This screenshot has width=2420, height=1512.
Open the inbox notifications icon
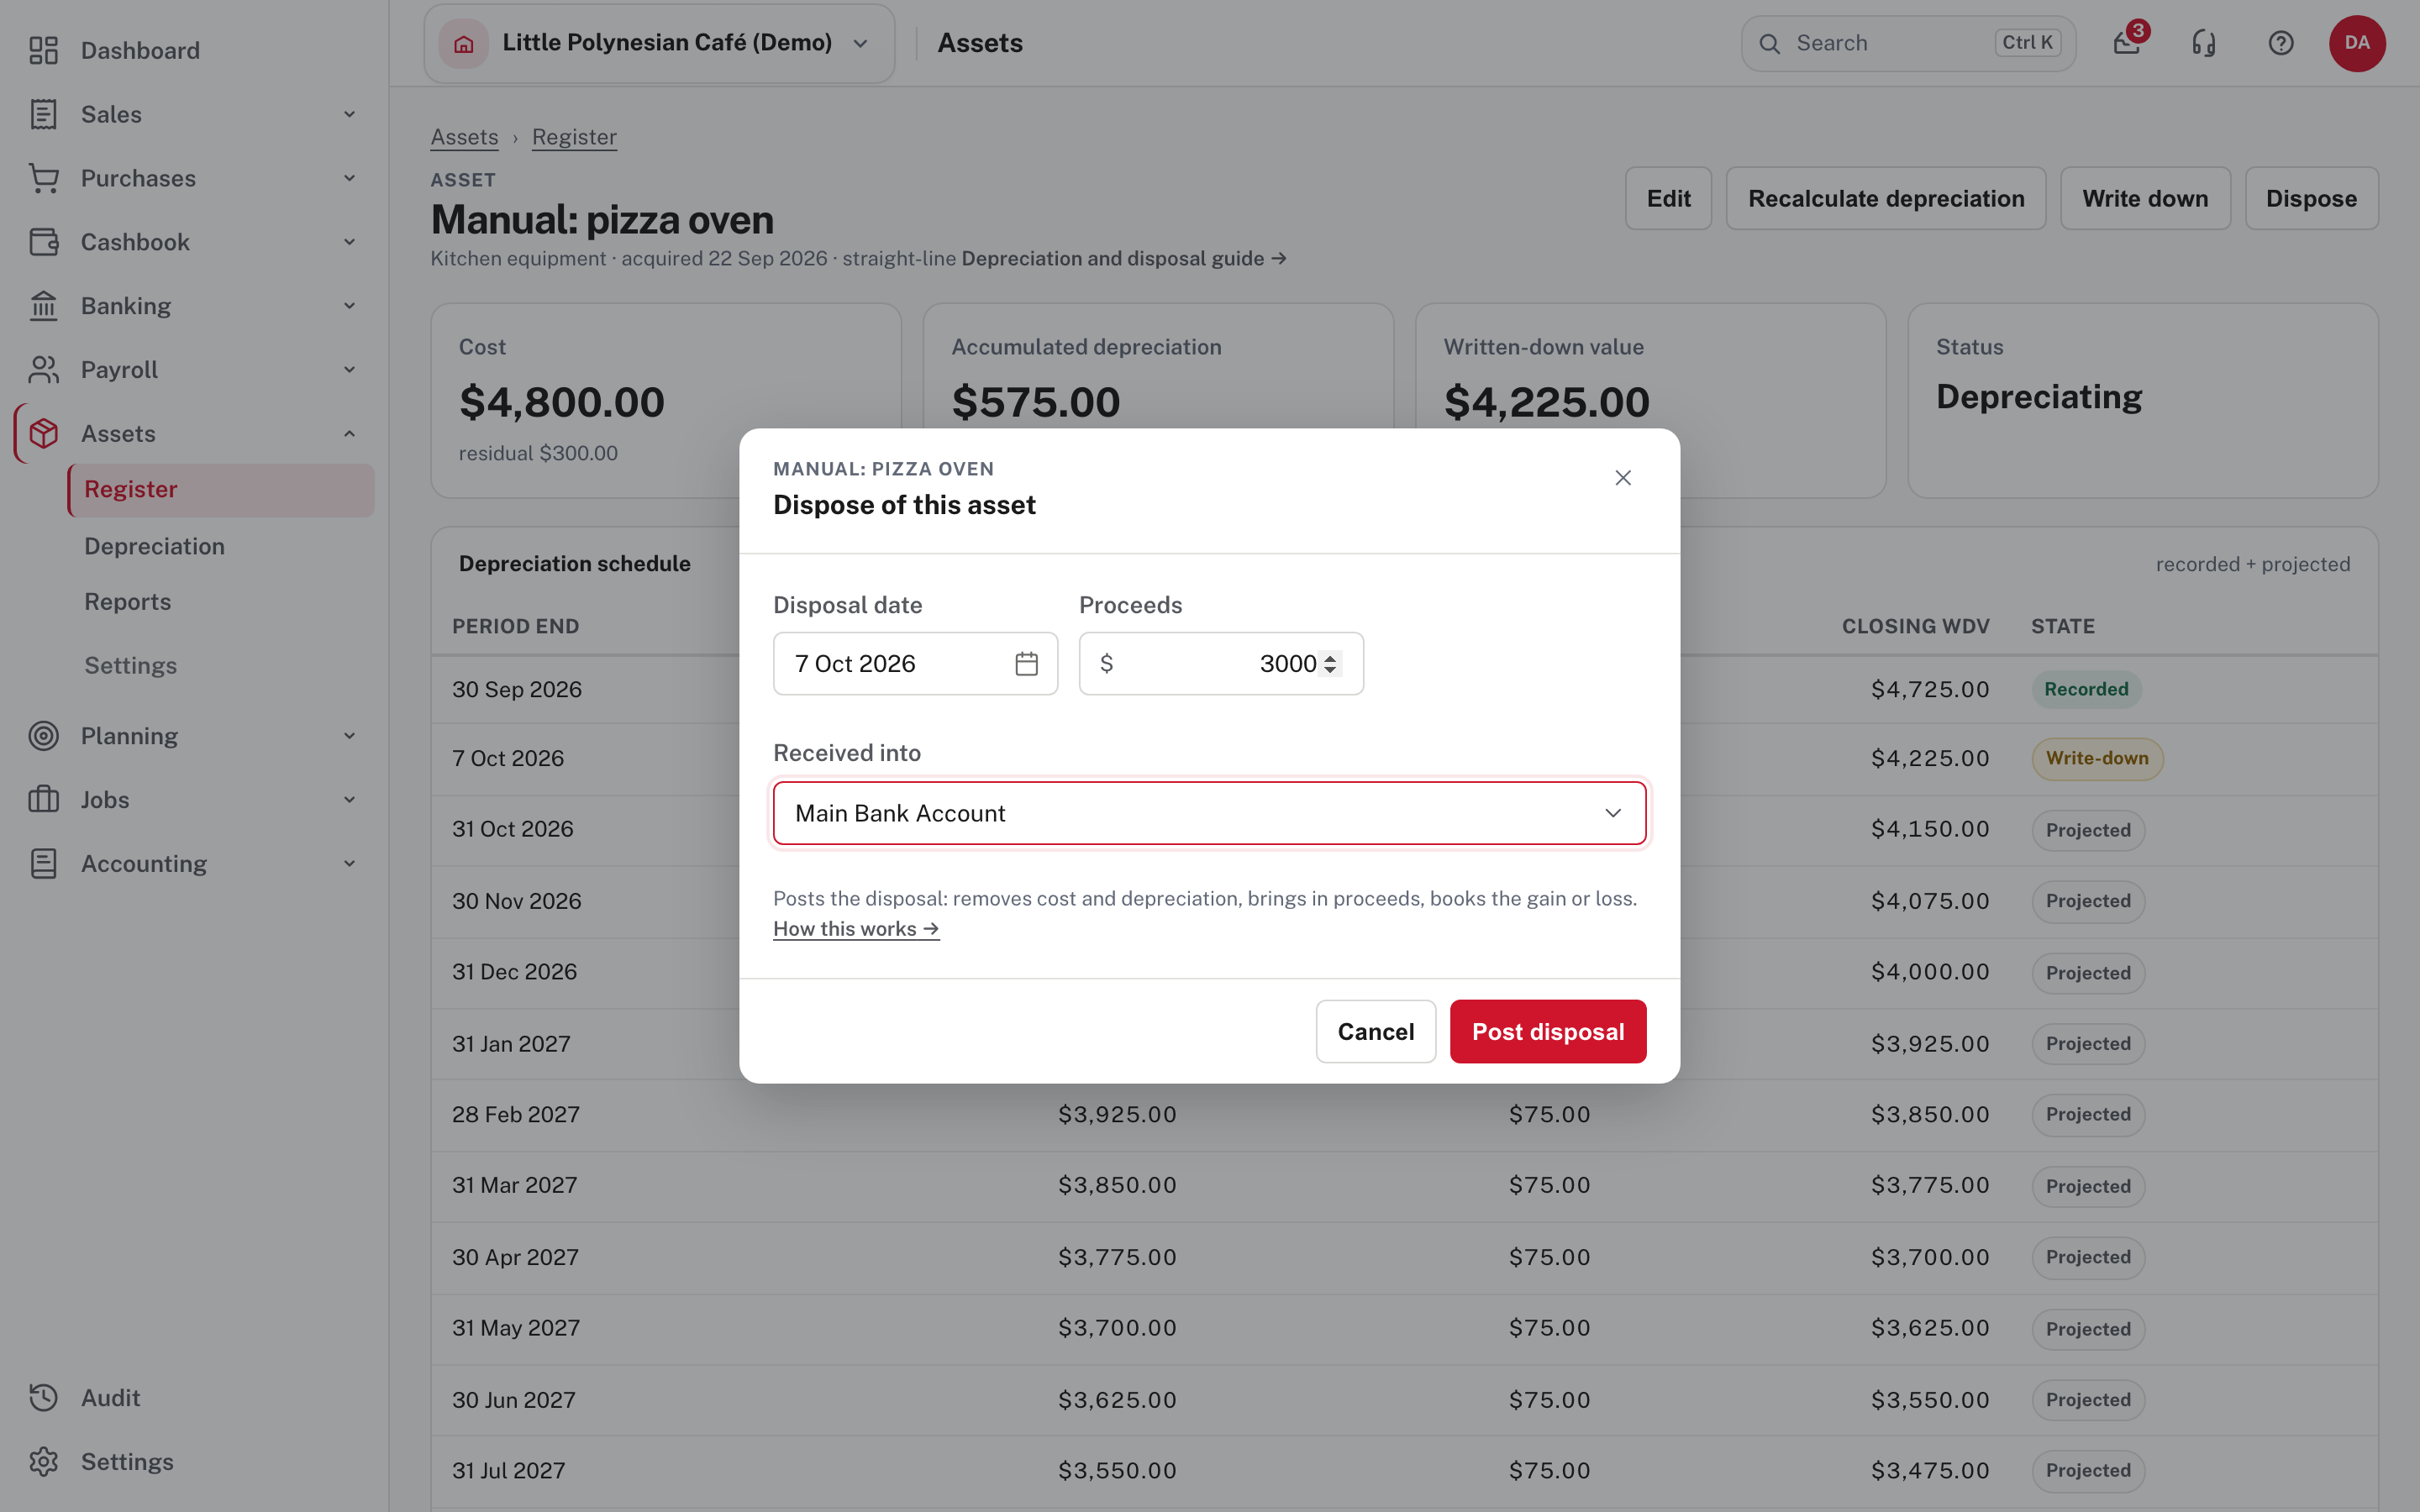tap(2127, 43)
